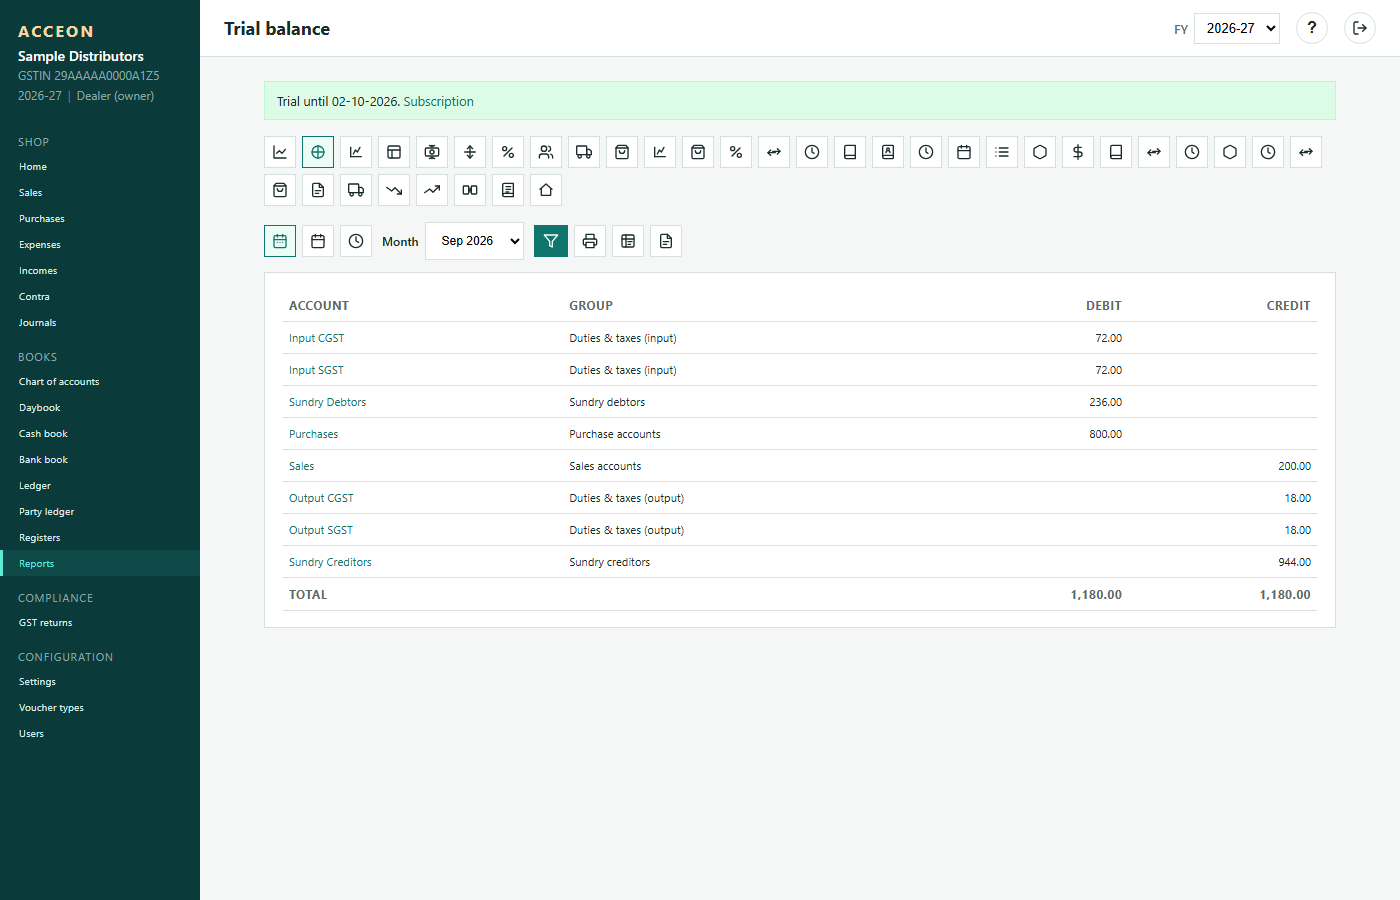Click the printer icon to print report
The image size is (1400, 900).
click(x=590, y=241)
